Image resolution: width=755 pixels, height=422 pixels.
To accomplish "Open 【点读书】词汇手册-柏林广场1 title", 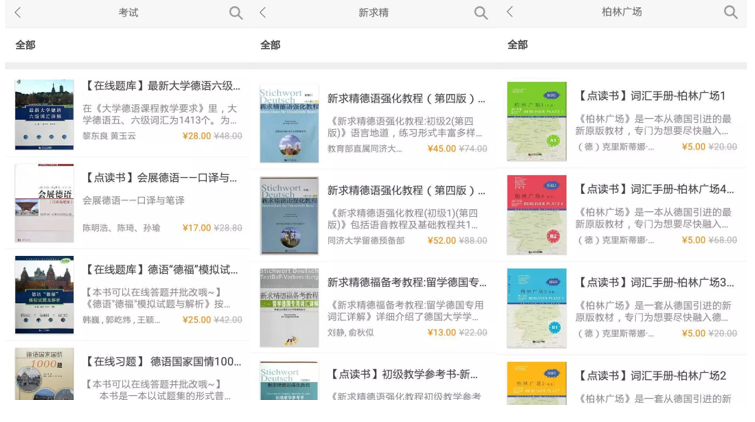I will tap(651, 96).
